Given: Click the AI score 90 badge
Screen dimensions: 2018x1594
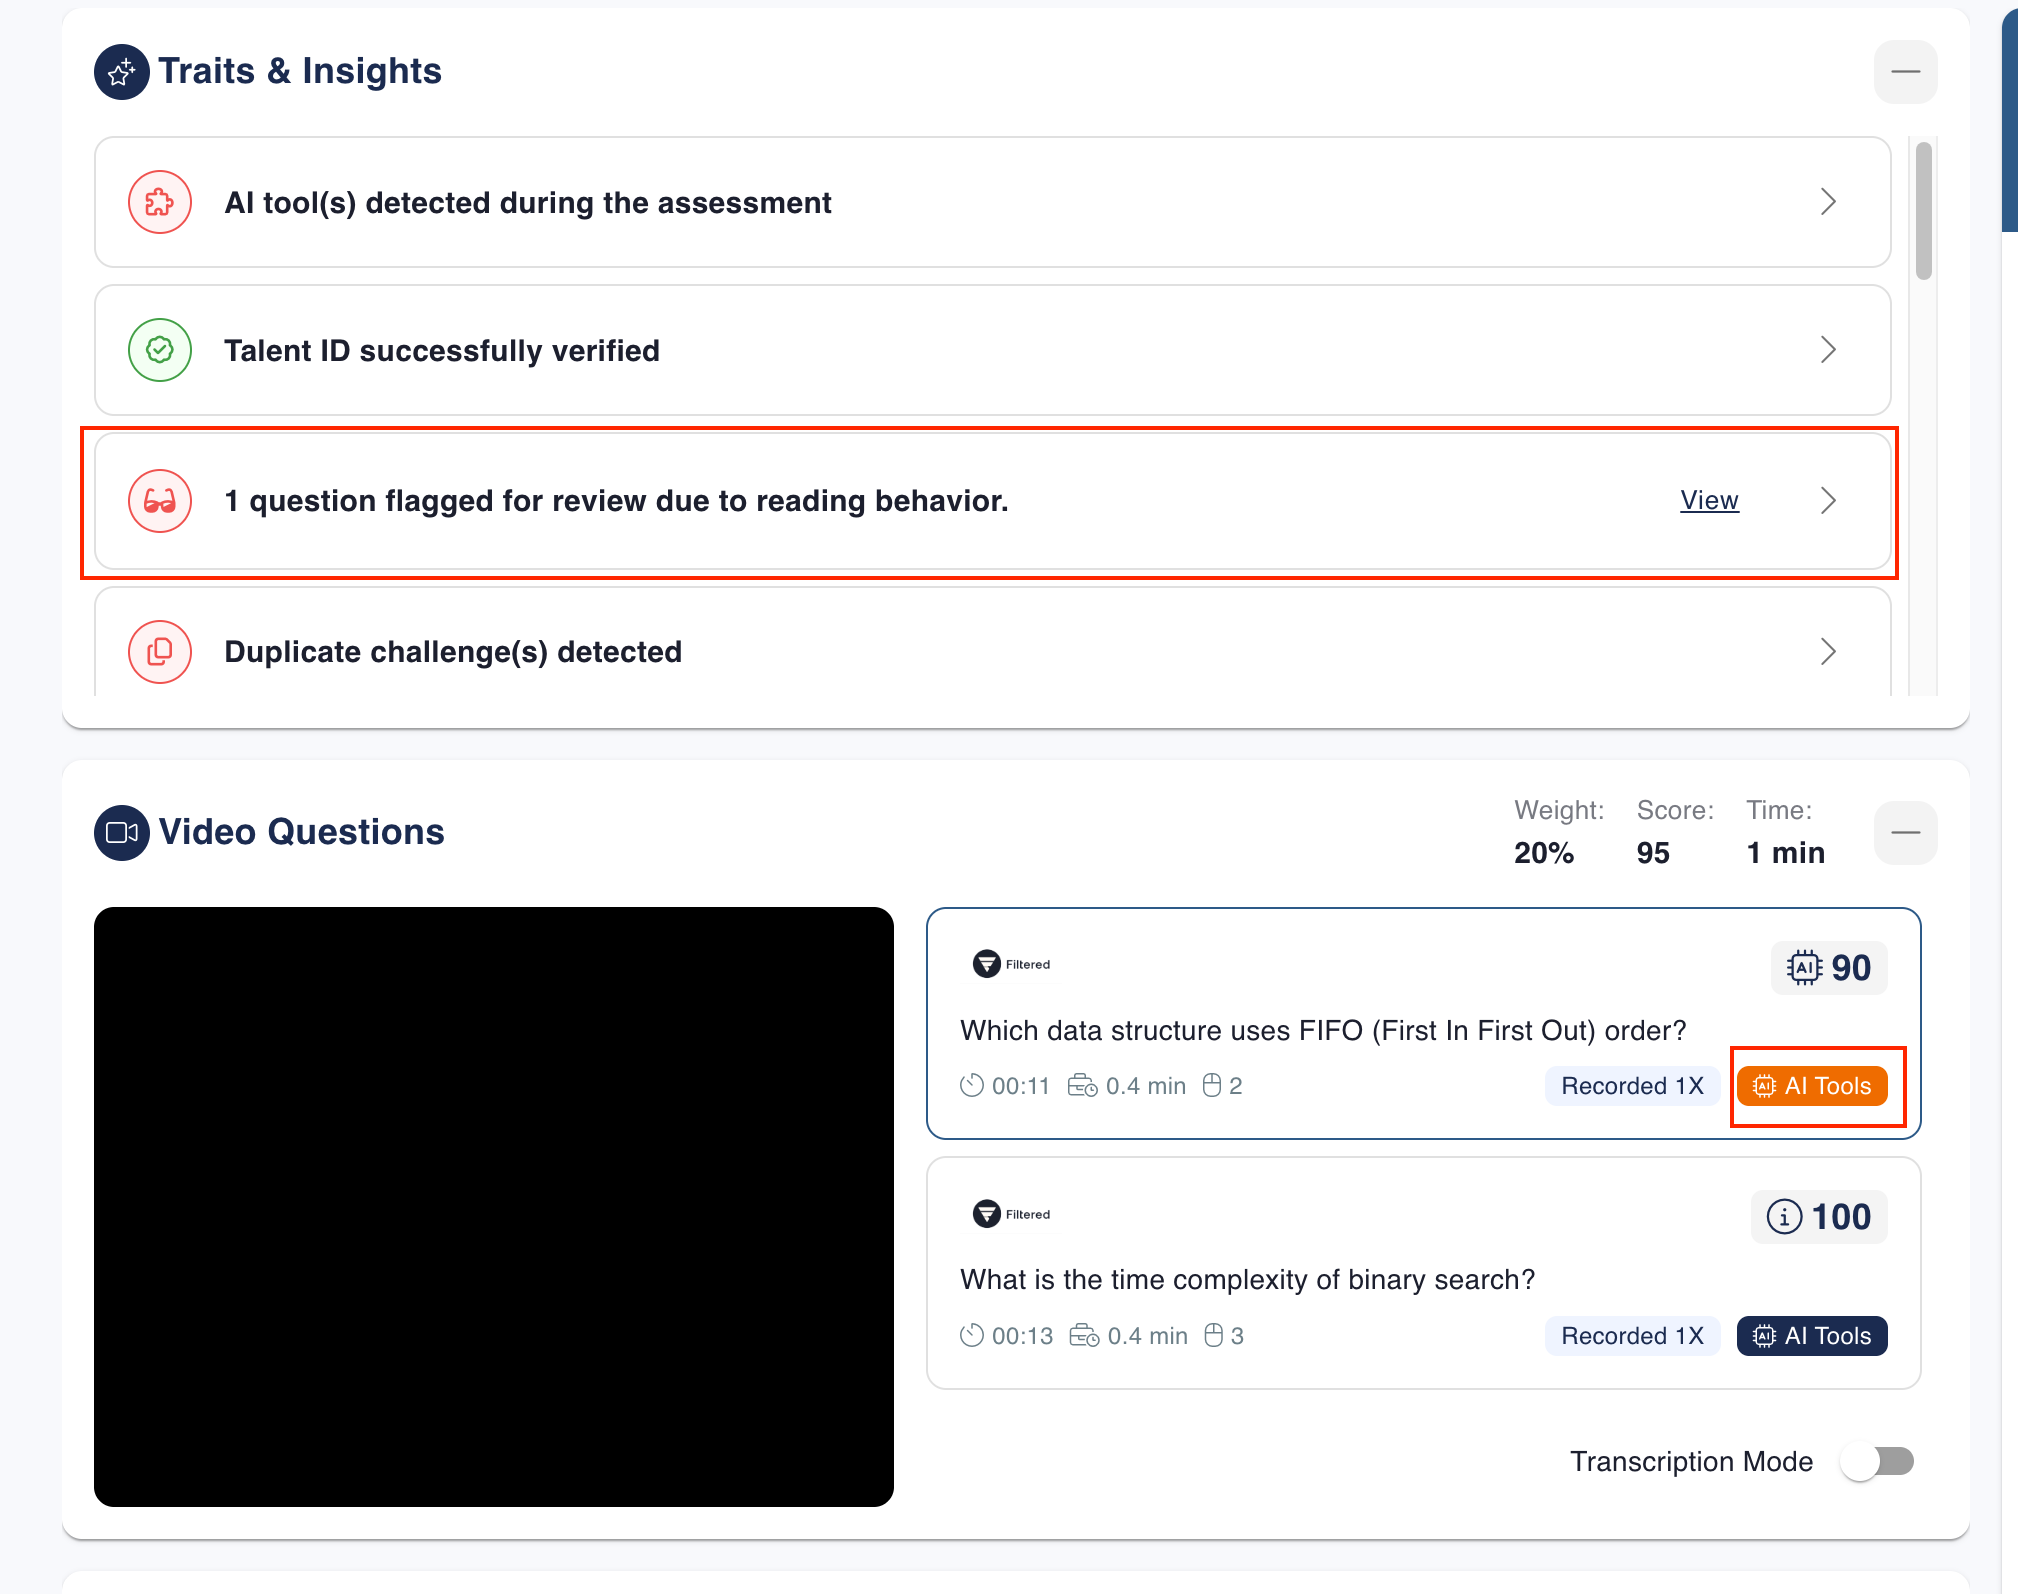Looking at the screenshot, I should 1828,967.
